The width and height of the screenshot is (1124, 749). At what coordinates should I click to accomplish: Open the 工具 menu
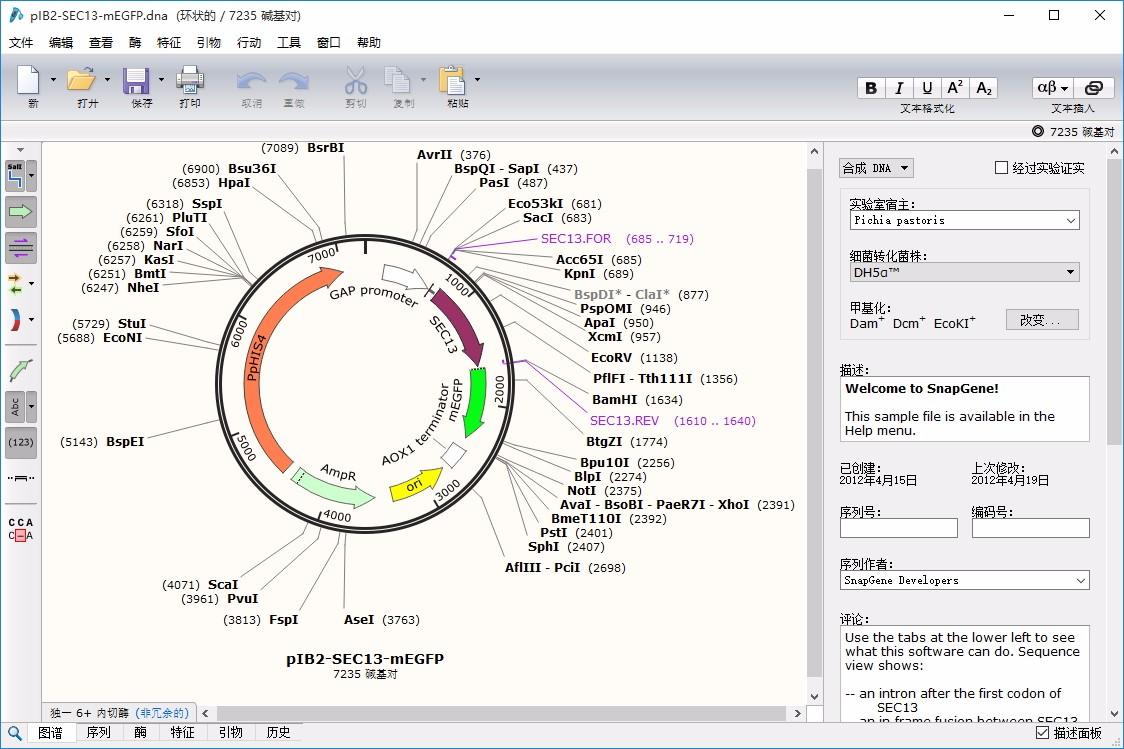click(x=289, y=42)
